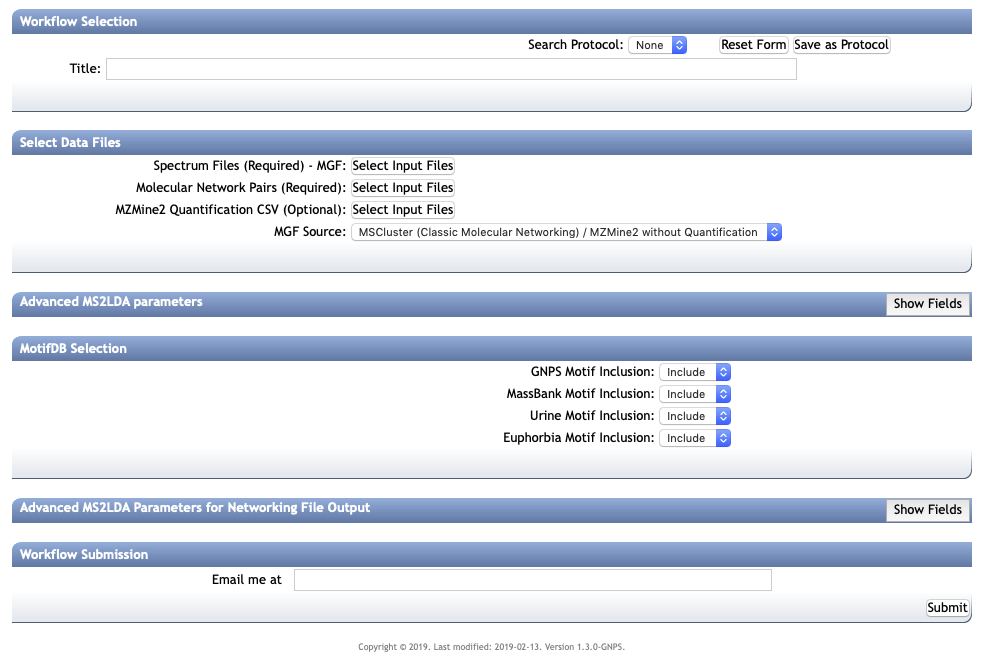992x672 pixels.
Task: Click 'MZMine2 Quantification CSV (Optional):' label
Action: [231, 209]
